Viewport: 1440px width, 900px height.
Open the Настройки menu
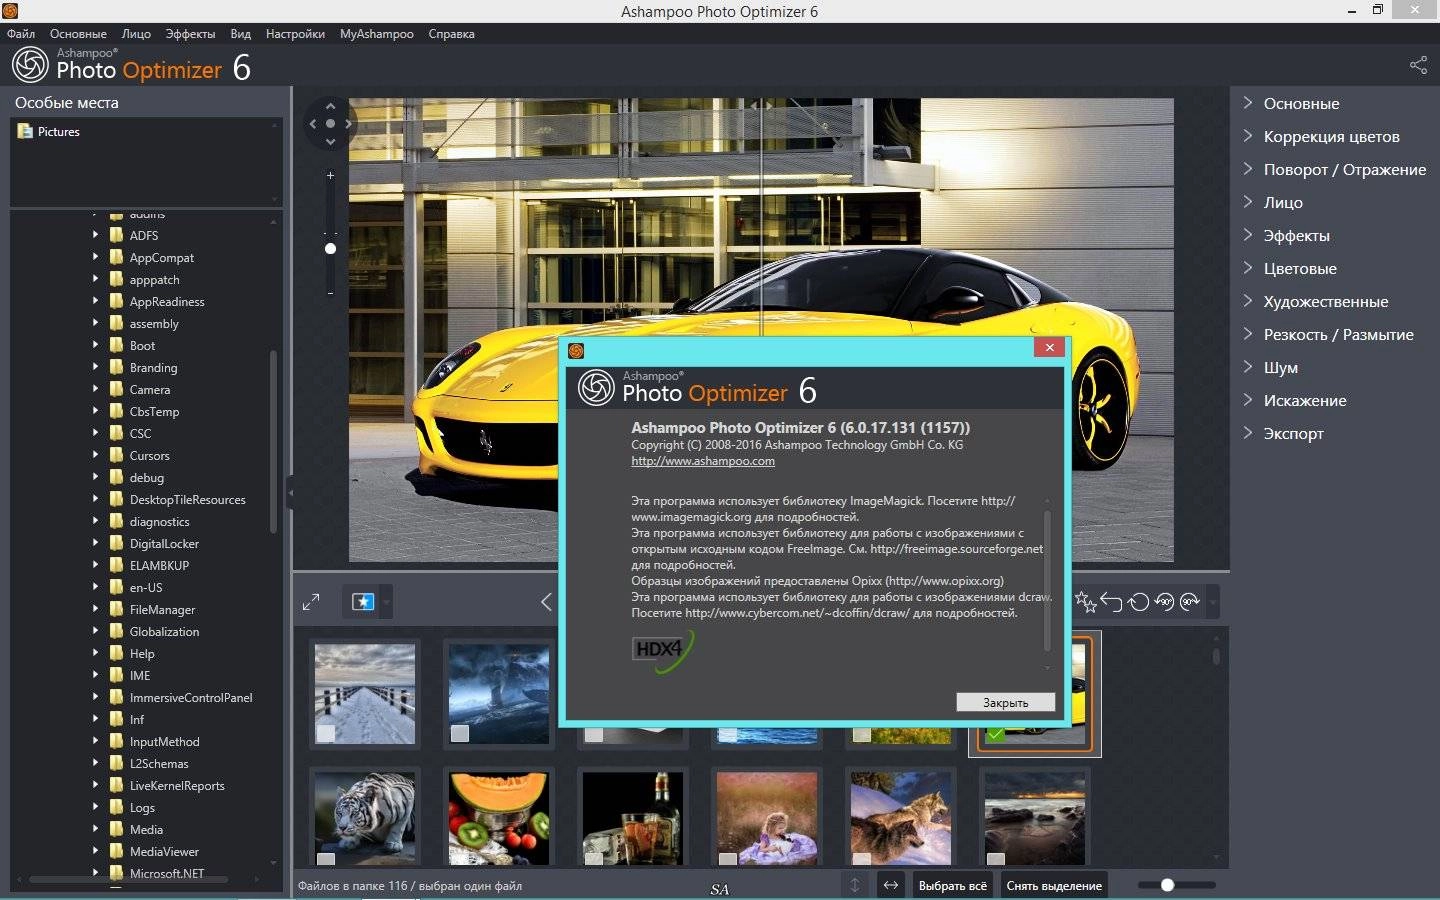click(295, 33)
